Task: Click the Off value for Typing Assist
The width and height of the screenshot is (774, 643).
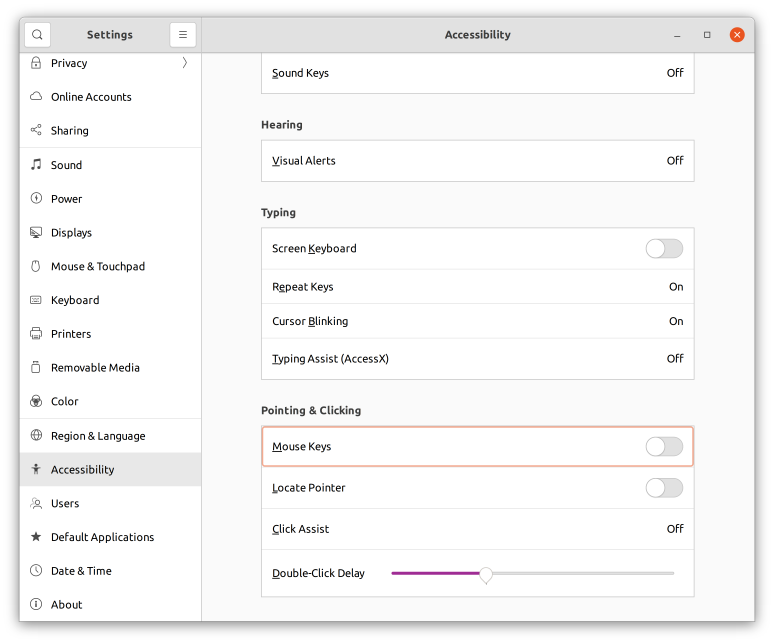Action: tap(675, 359)
